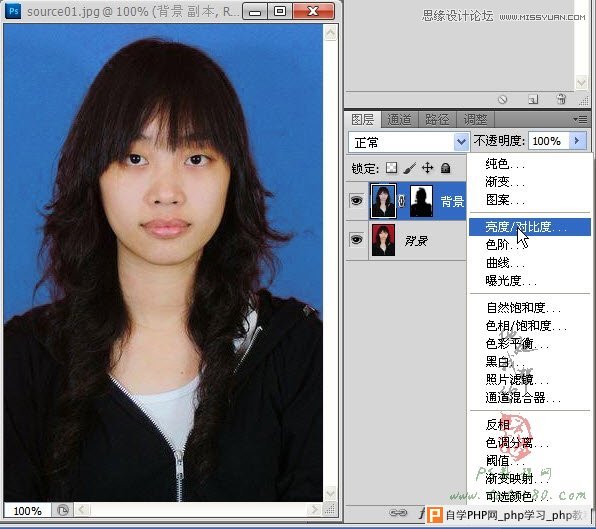Click the source01.jpg document title
The image size is (596, 529).
[132, 11]
